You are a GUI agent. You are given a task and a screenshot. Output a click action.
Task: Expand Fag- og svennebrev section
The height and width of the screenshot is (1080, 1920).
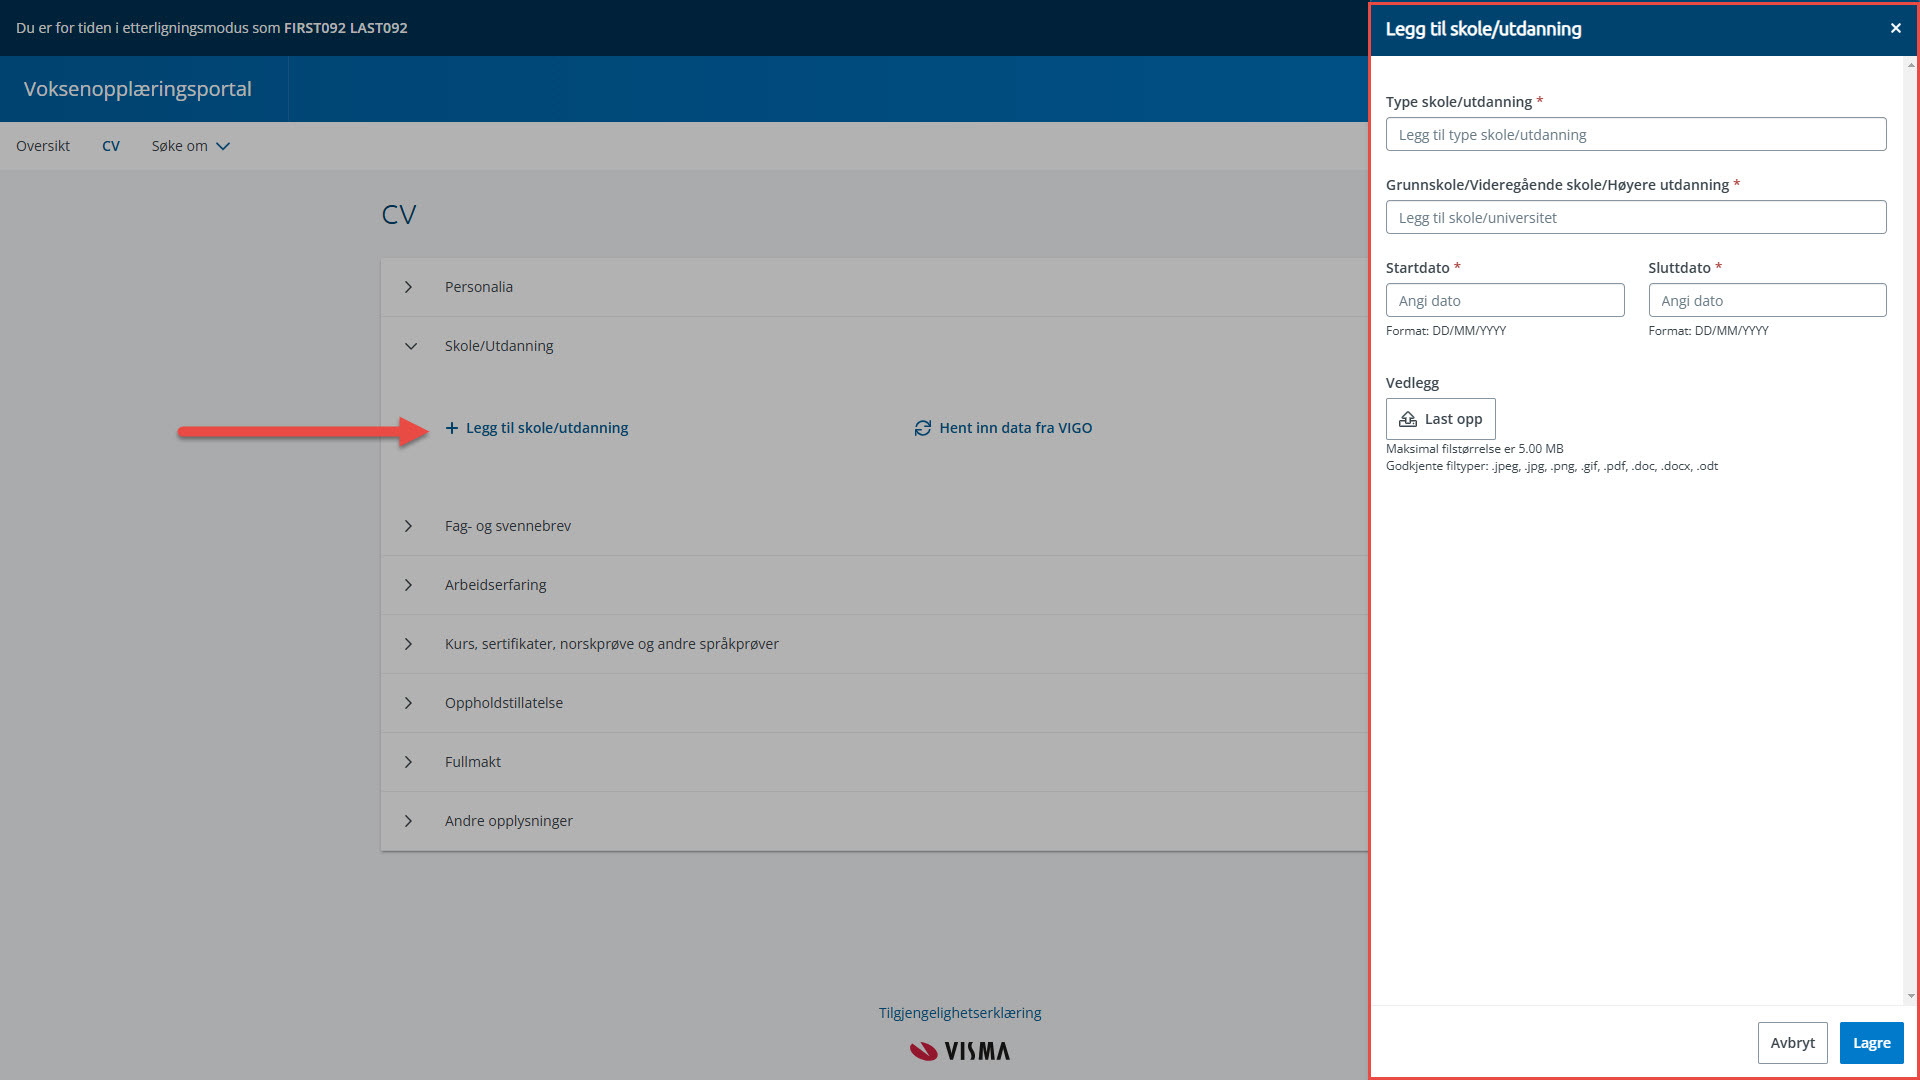[409, 526]
